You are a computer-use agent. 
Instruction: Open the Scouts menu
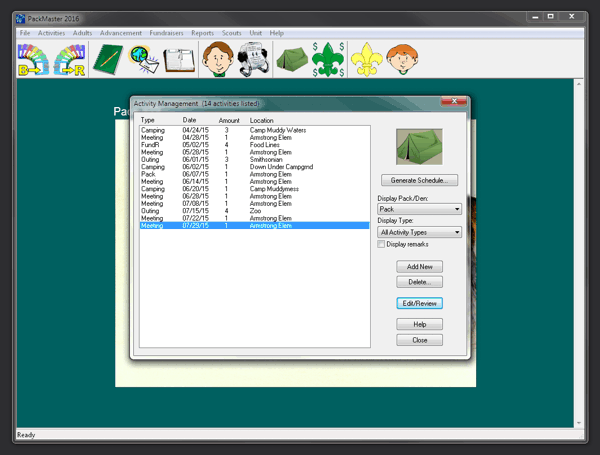tap(232, 33)
